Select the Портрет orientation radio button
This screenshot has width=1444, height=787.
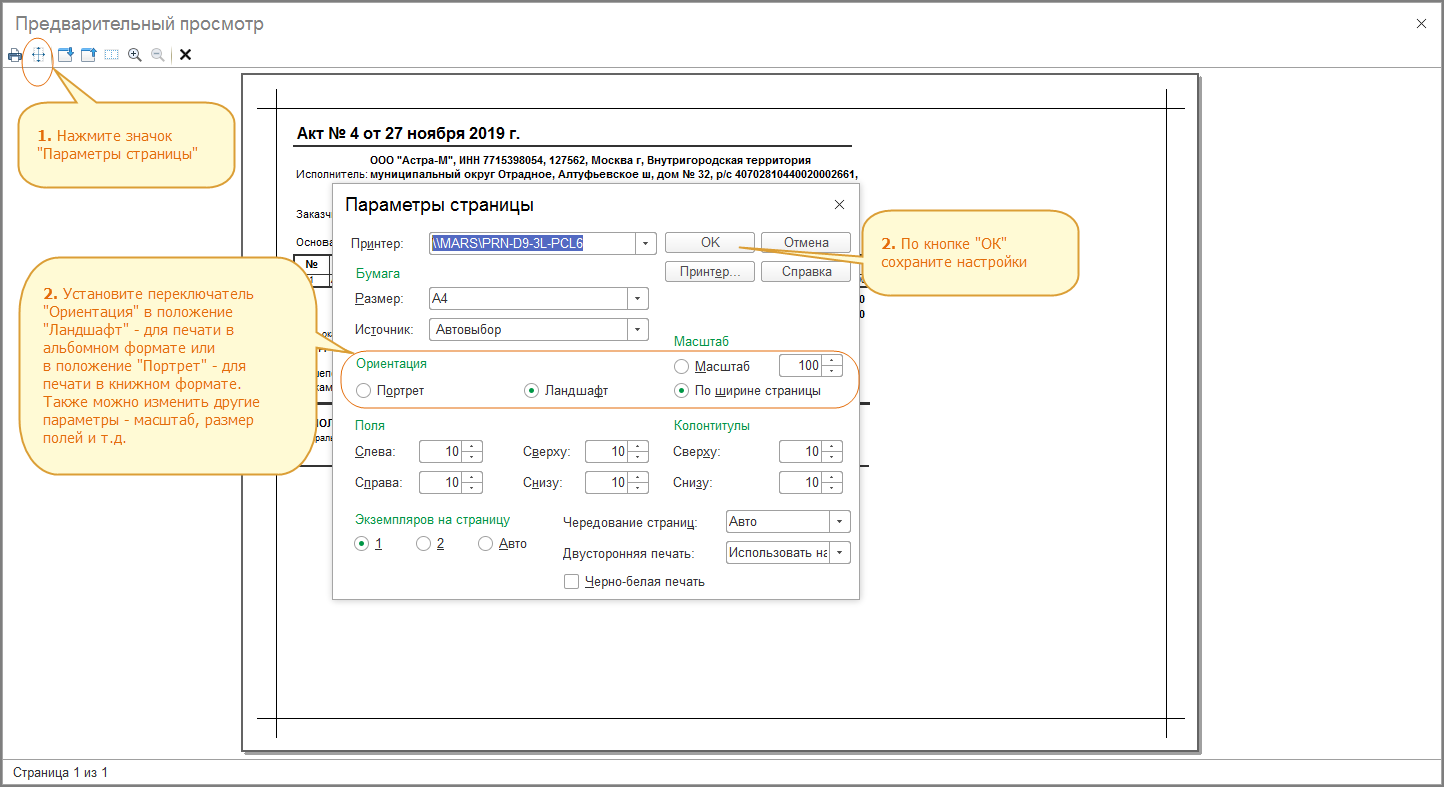click(x=363, y=391)
